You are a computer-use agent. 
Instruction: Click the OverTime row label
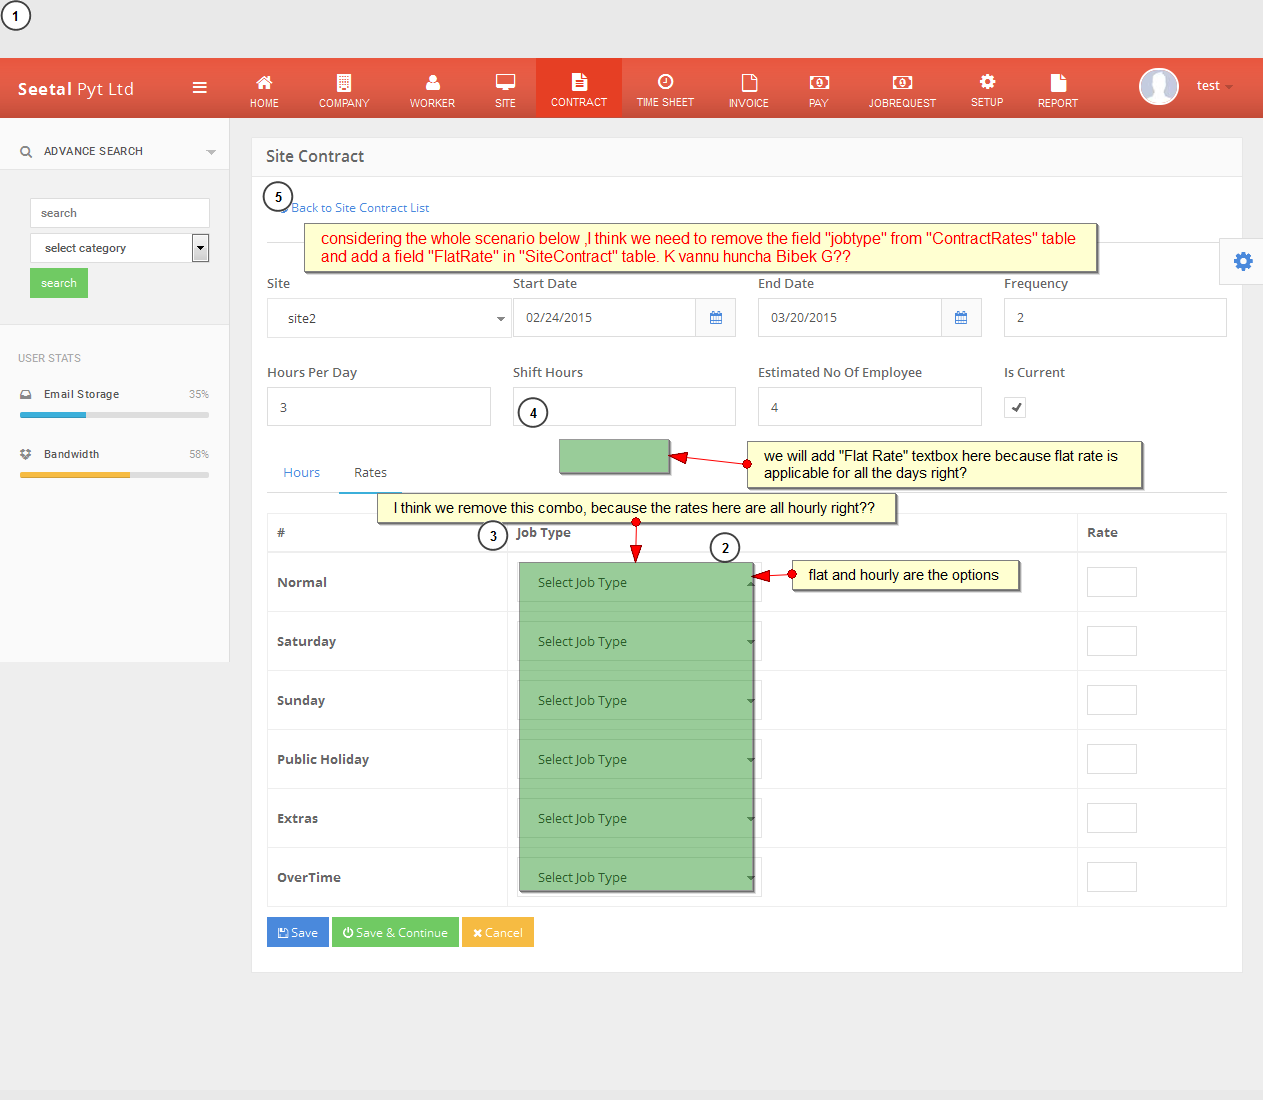(x=309, y=878)
